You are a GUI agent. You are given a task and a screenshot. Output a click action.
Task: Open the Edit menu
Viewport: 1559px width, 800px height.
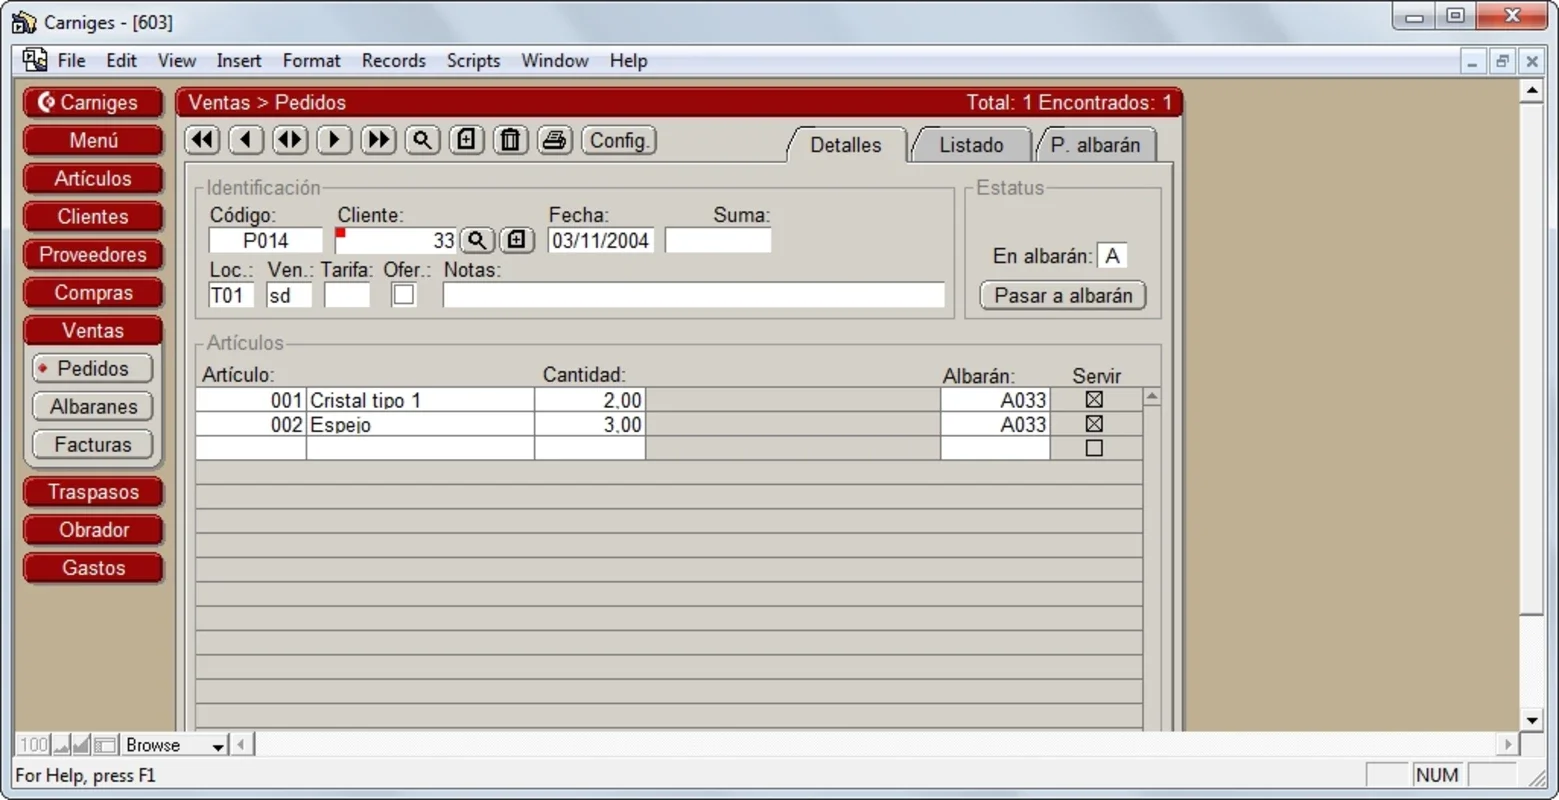point(122,61)
